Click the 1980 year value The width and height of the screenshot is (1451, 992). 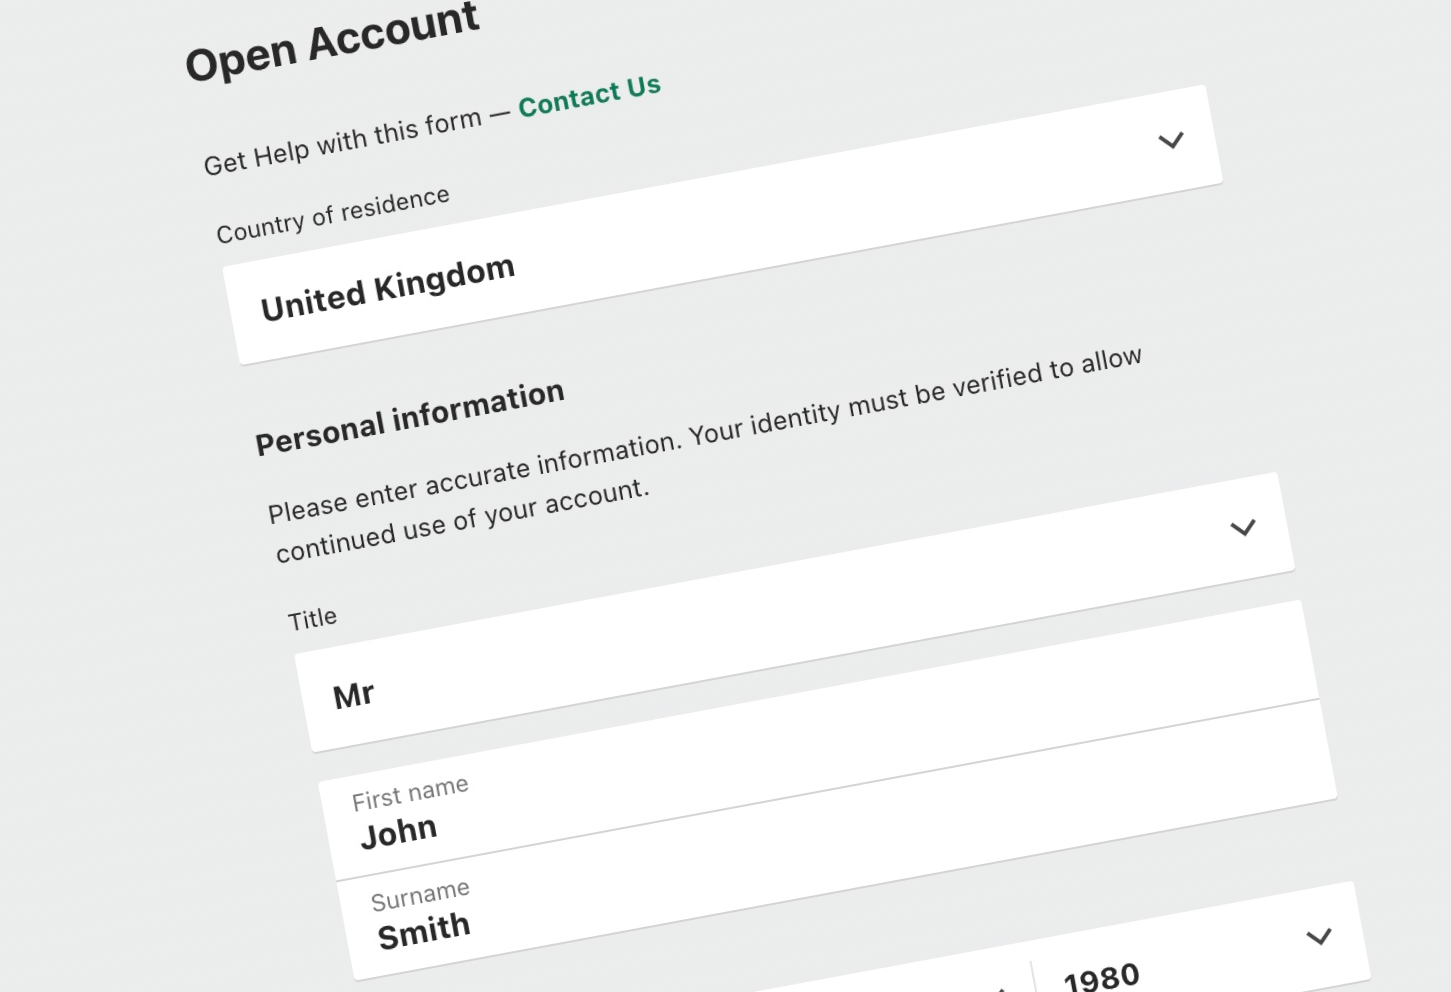point(1101,976)
